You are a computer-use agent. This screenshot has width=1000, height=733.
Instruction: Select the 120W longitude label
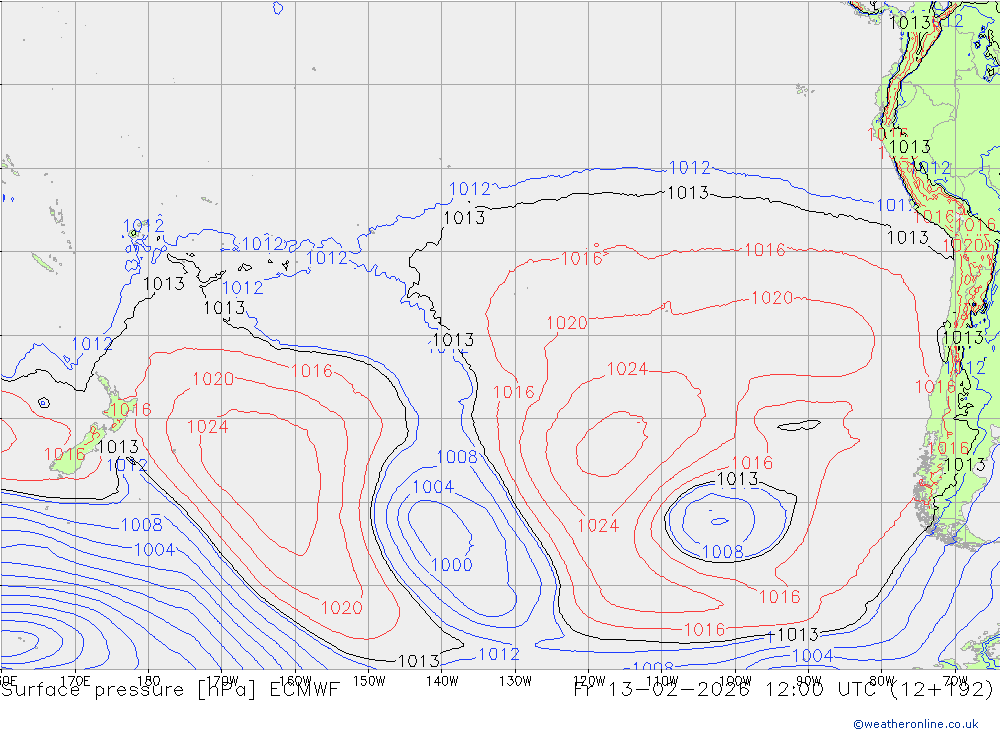pos(589,680)
